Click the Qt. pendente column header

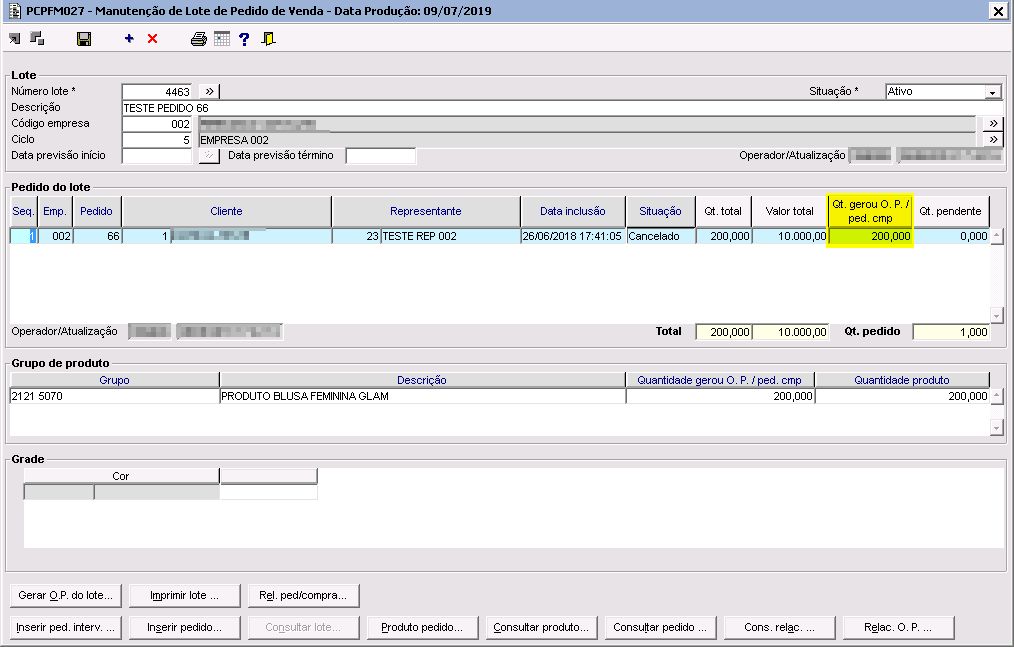tap(951, 211)
